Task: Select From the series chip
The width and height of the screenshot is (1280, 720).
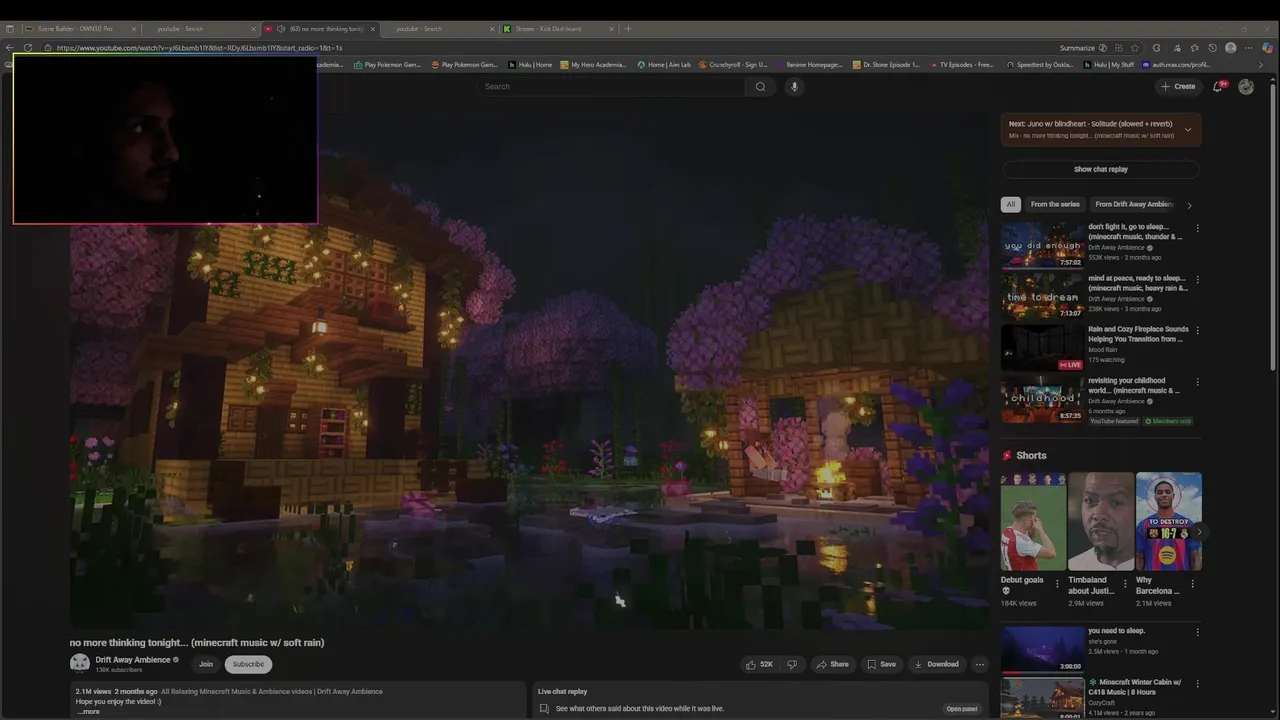Action: [x=1055, y=204]
